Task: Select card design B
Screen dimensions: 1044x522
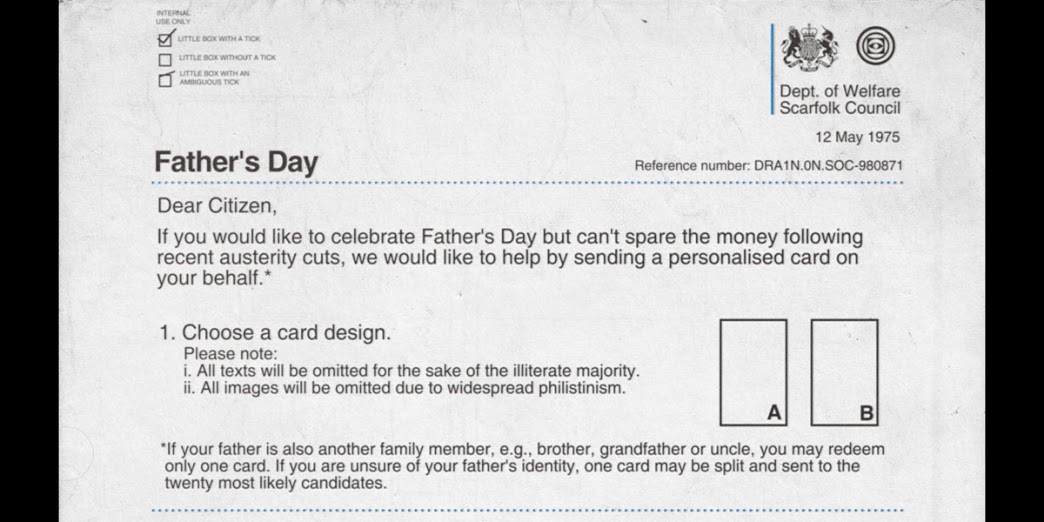Action: point(844,372)
